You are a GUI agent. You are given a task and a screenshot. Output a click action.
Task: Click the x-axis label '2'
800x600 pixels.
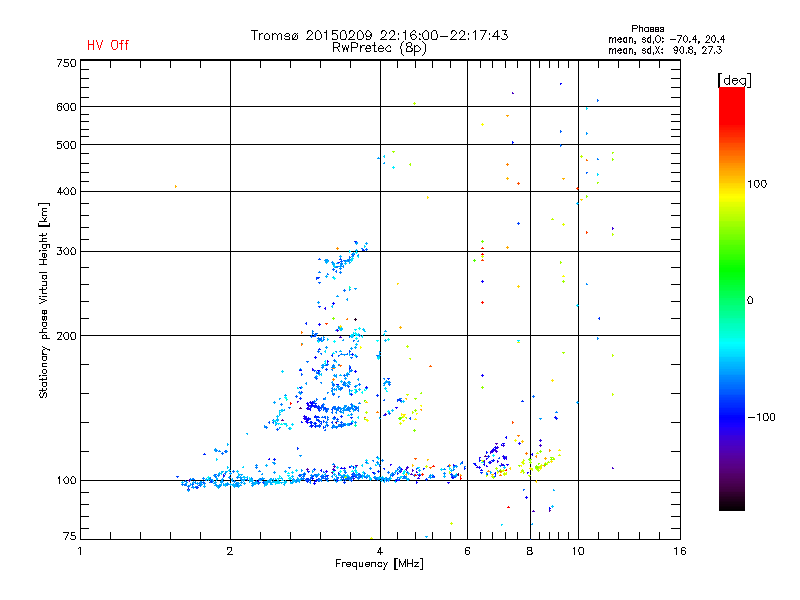[230, 551]
